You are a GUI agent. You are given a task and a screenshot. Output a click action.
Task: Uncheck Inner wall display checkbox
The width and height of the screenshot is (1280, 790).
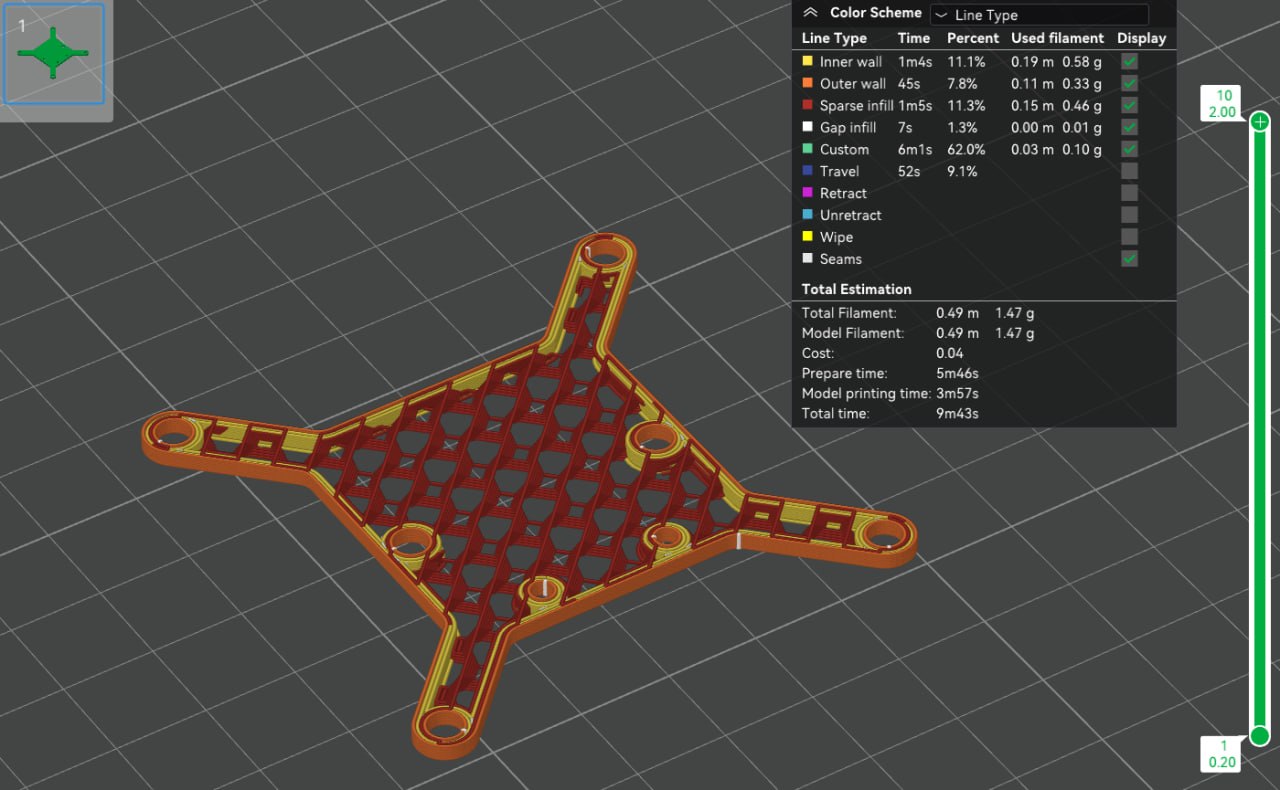1129,61
